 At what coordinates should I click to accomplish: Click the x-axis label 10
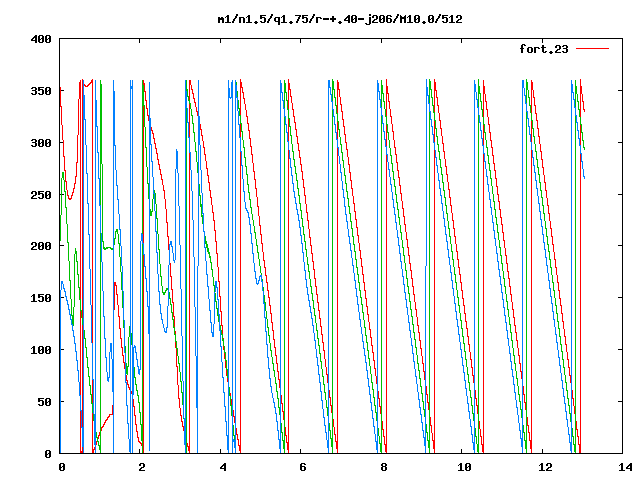pyautogui.click(x=464, y=467)
